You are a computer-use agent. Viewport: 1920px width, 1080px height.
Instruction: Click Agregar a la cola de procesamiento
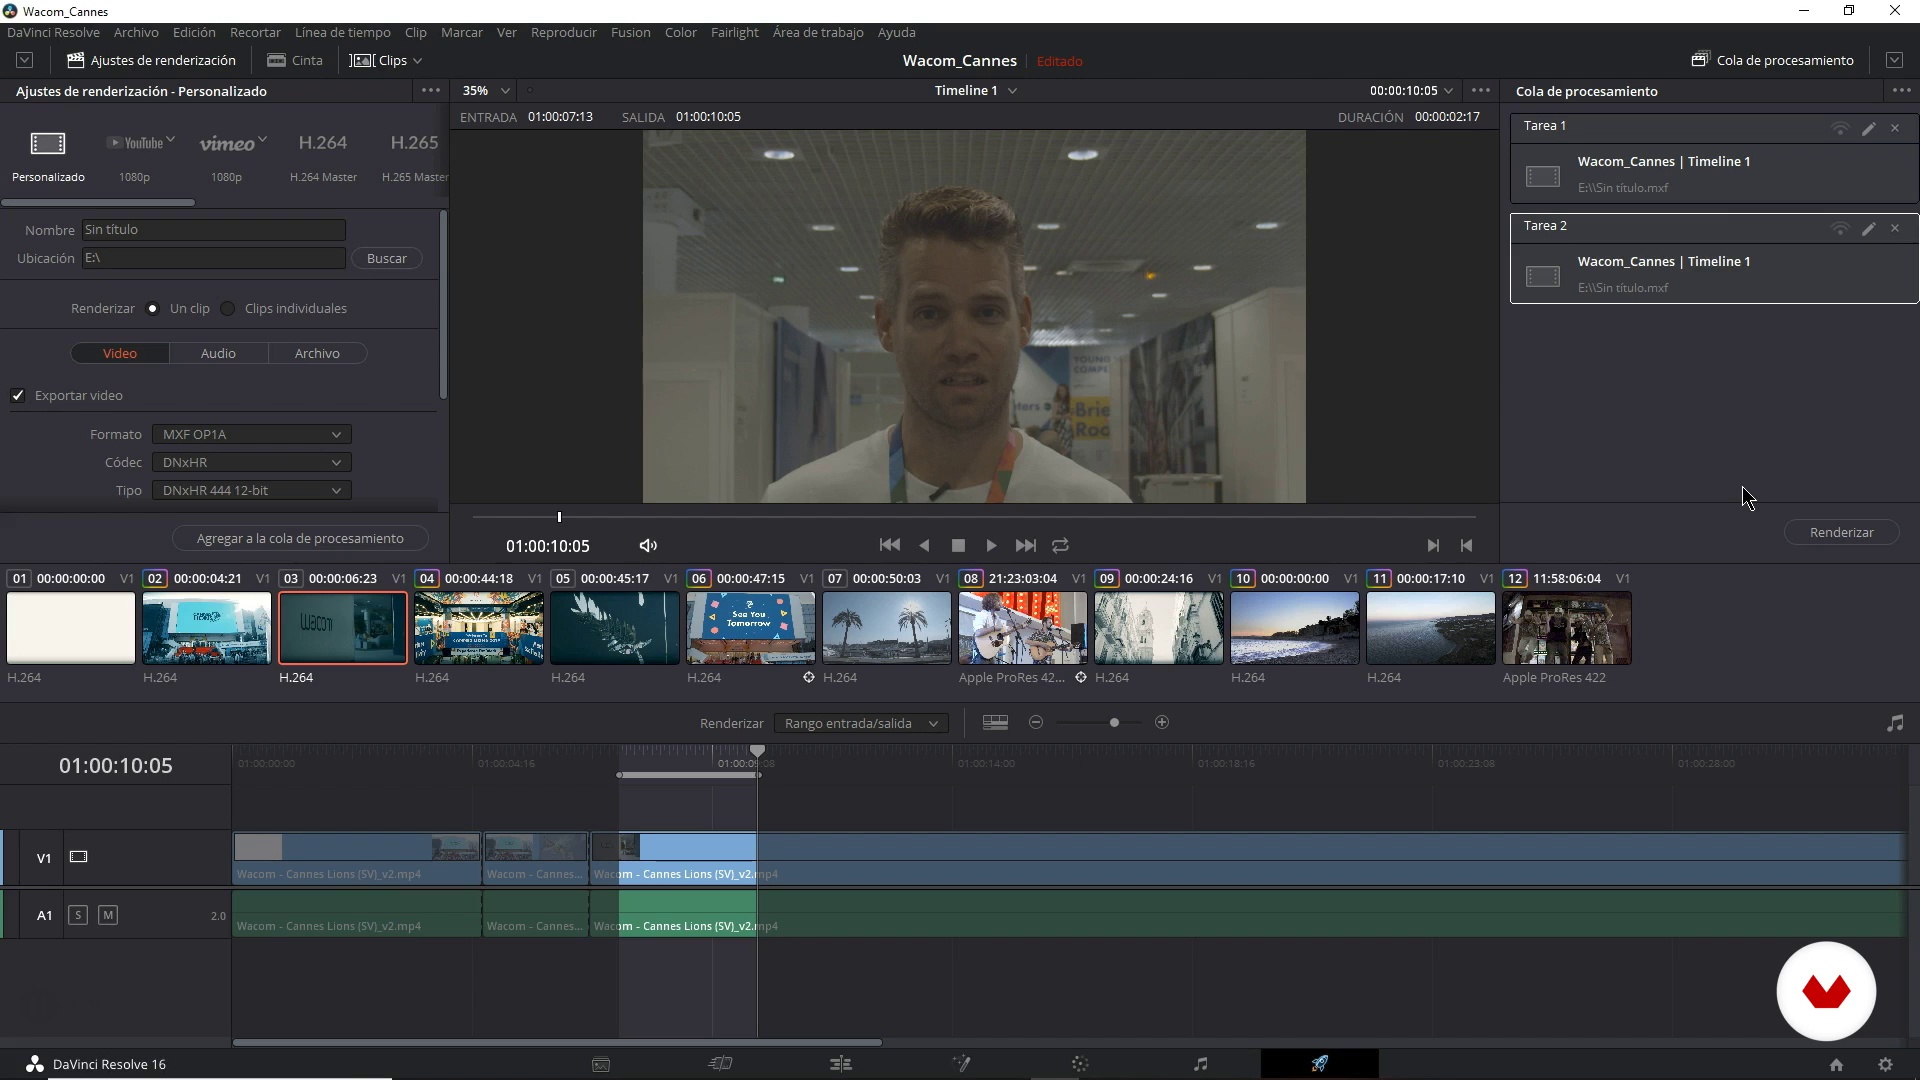click(x=300, y=538)
